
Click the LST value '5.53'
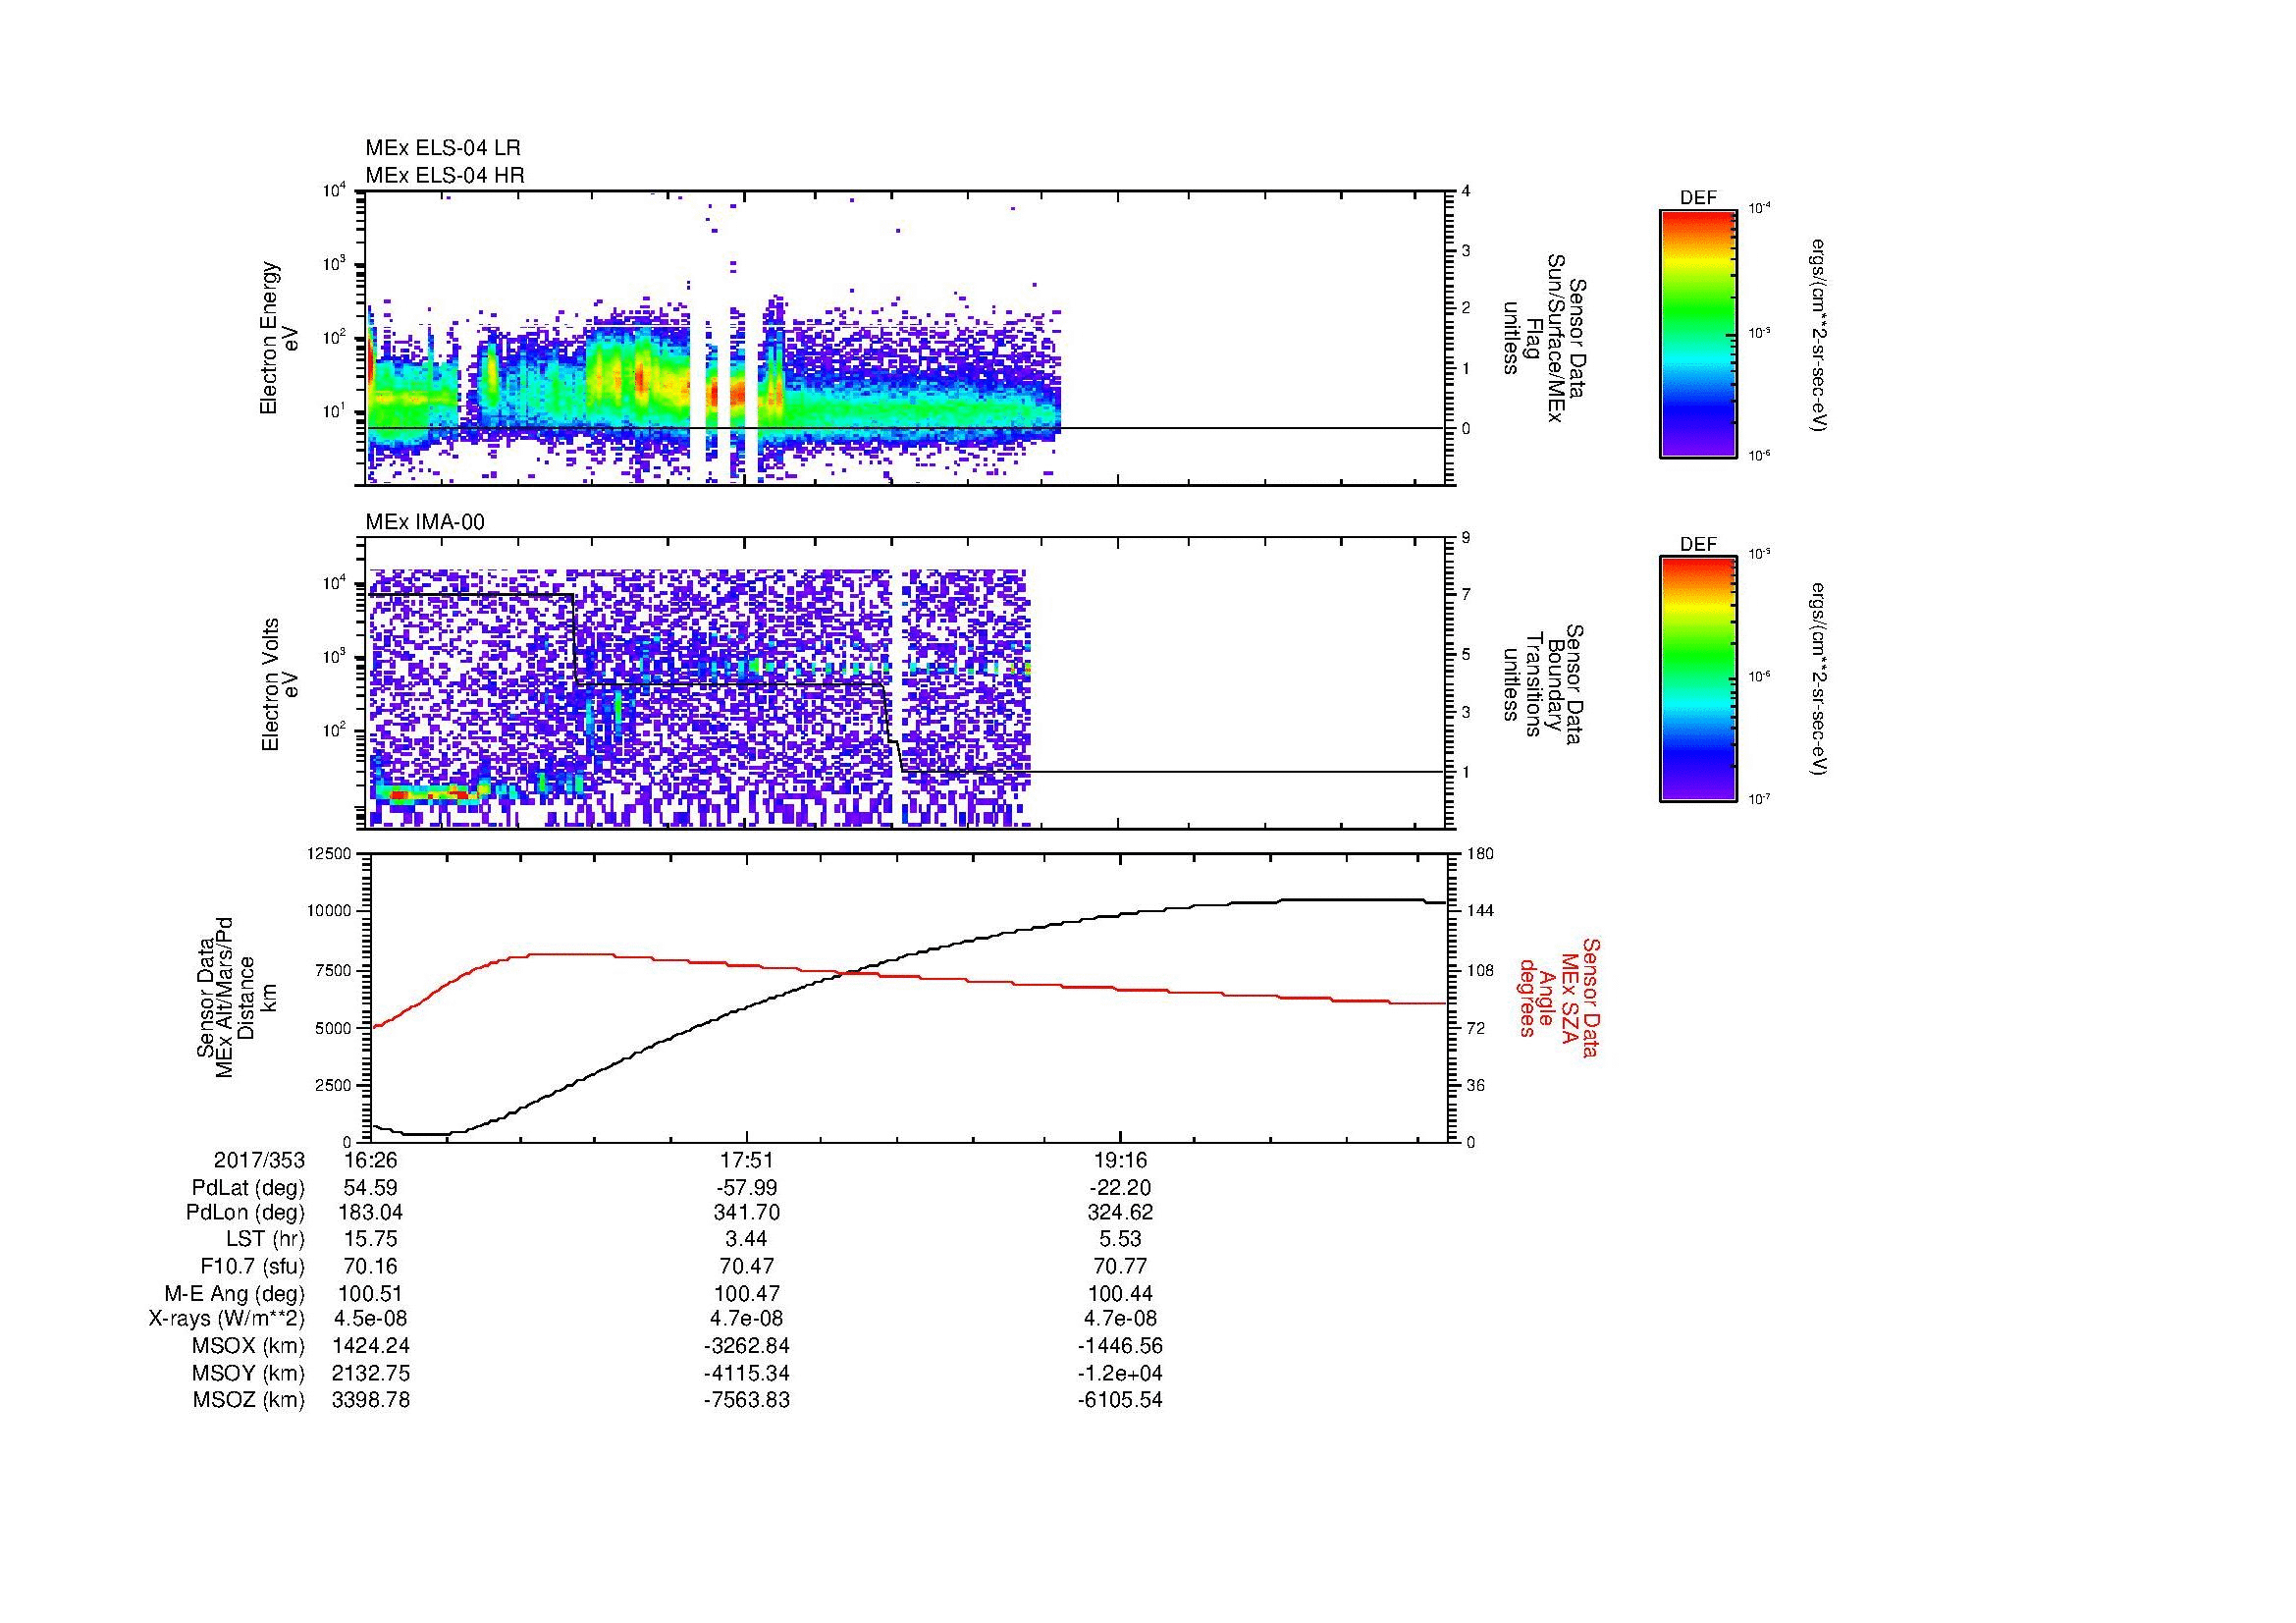click(x=1121, y=1240)
